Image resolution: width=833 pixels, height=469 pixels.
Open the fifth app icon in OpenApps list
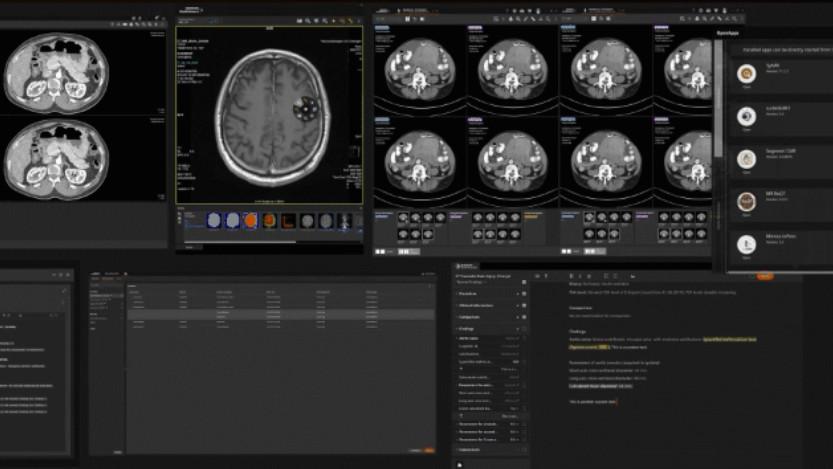click(x=746, y=244)
